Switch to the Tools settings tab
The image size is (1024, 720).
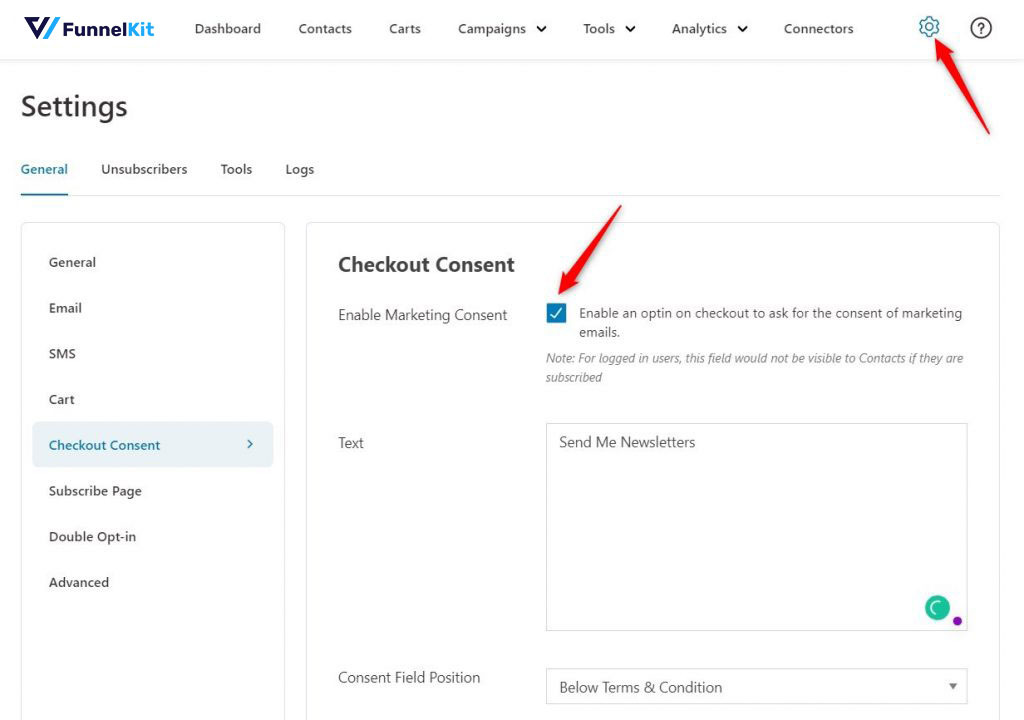click(236, 169)
